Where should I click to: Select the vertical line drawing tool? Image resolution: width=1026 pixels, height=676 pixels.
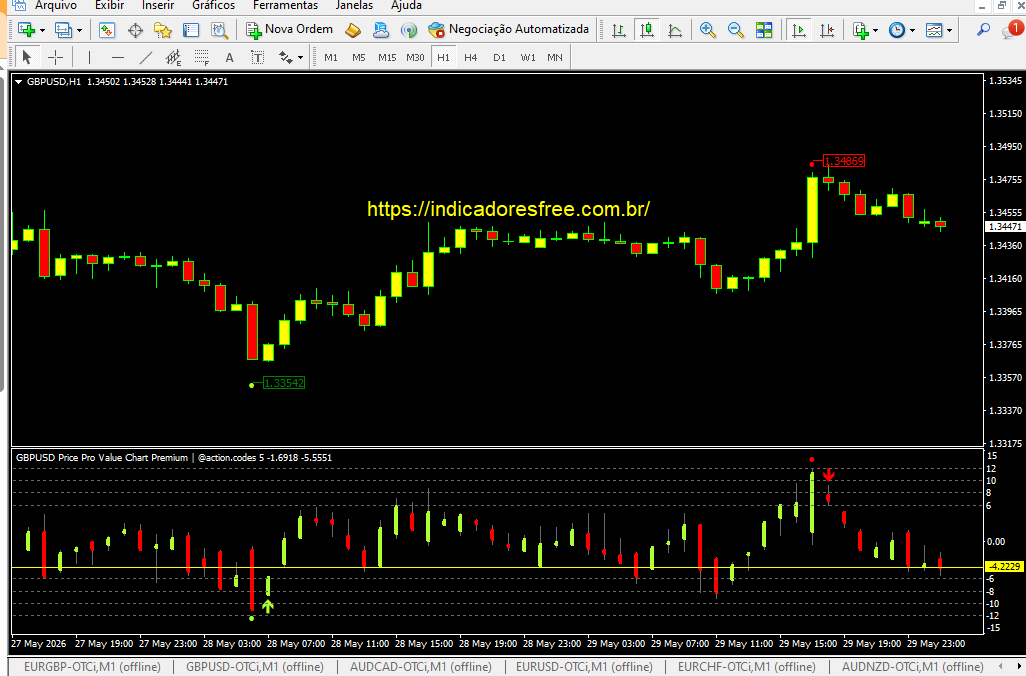click(x=90, y=58)
